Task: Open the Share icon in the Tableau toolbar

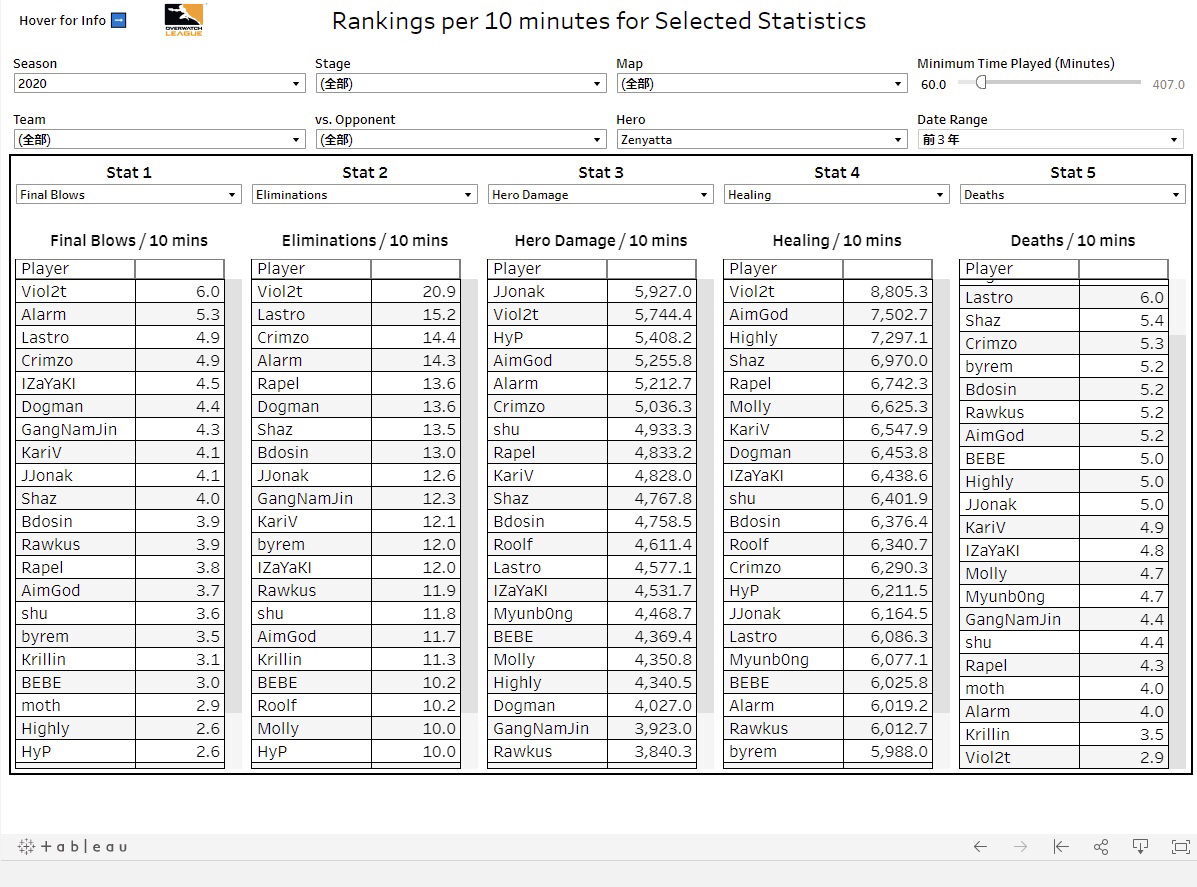Action: (x=1101, y=847)
